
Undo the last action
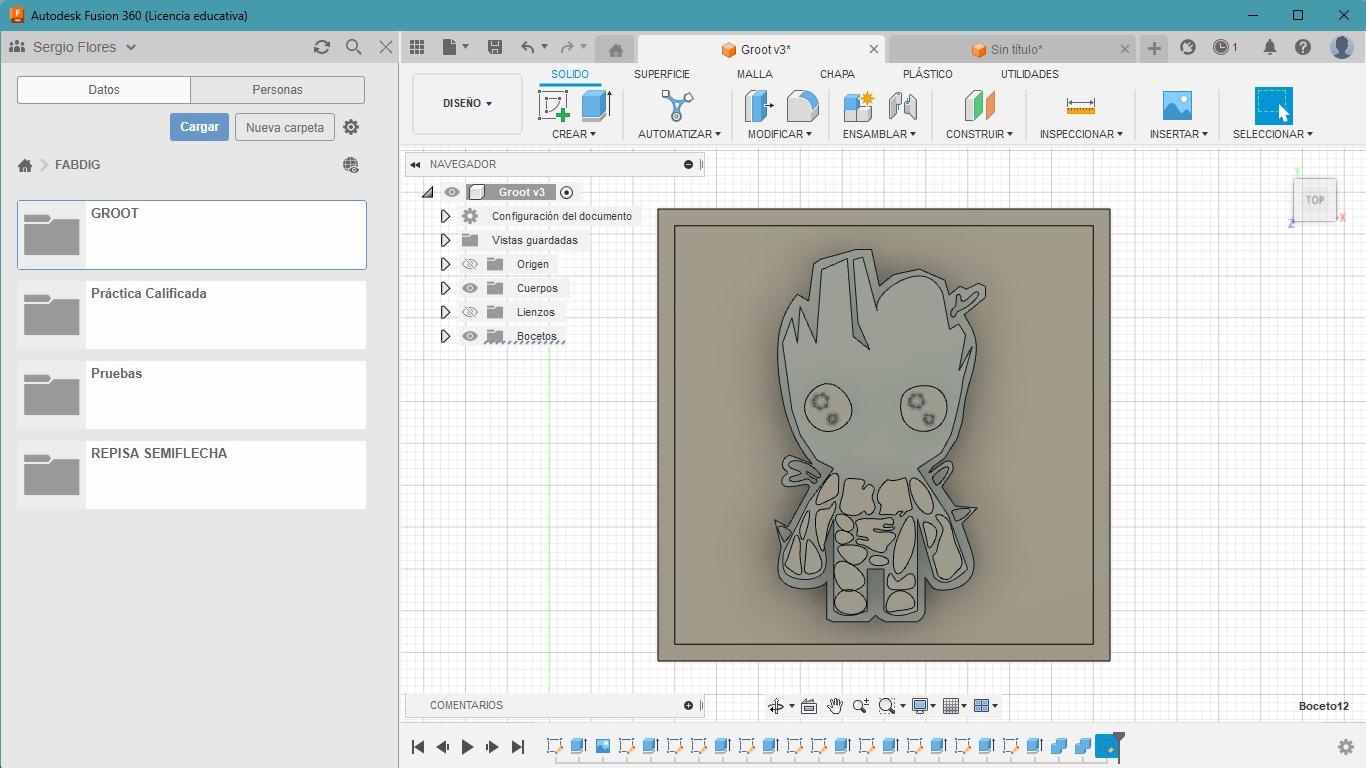[x=528, y=47]
